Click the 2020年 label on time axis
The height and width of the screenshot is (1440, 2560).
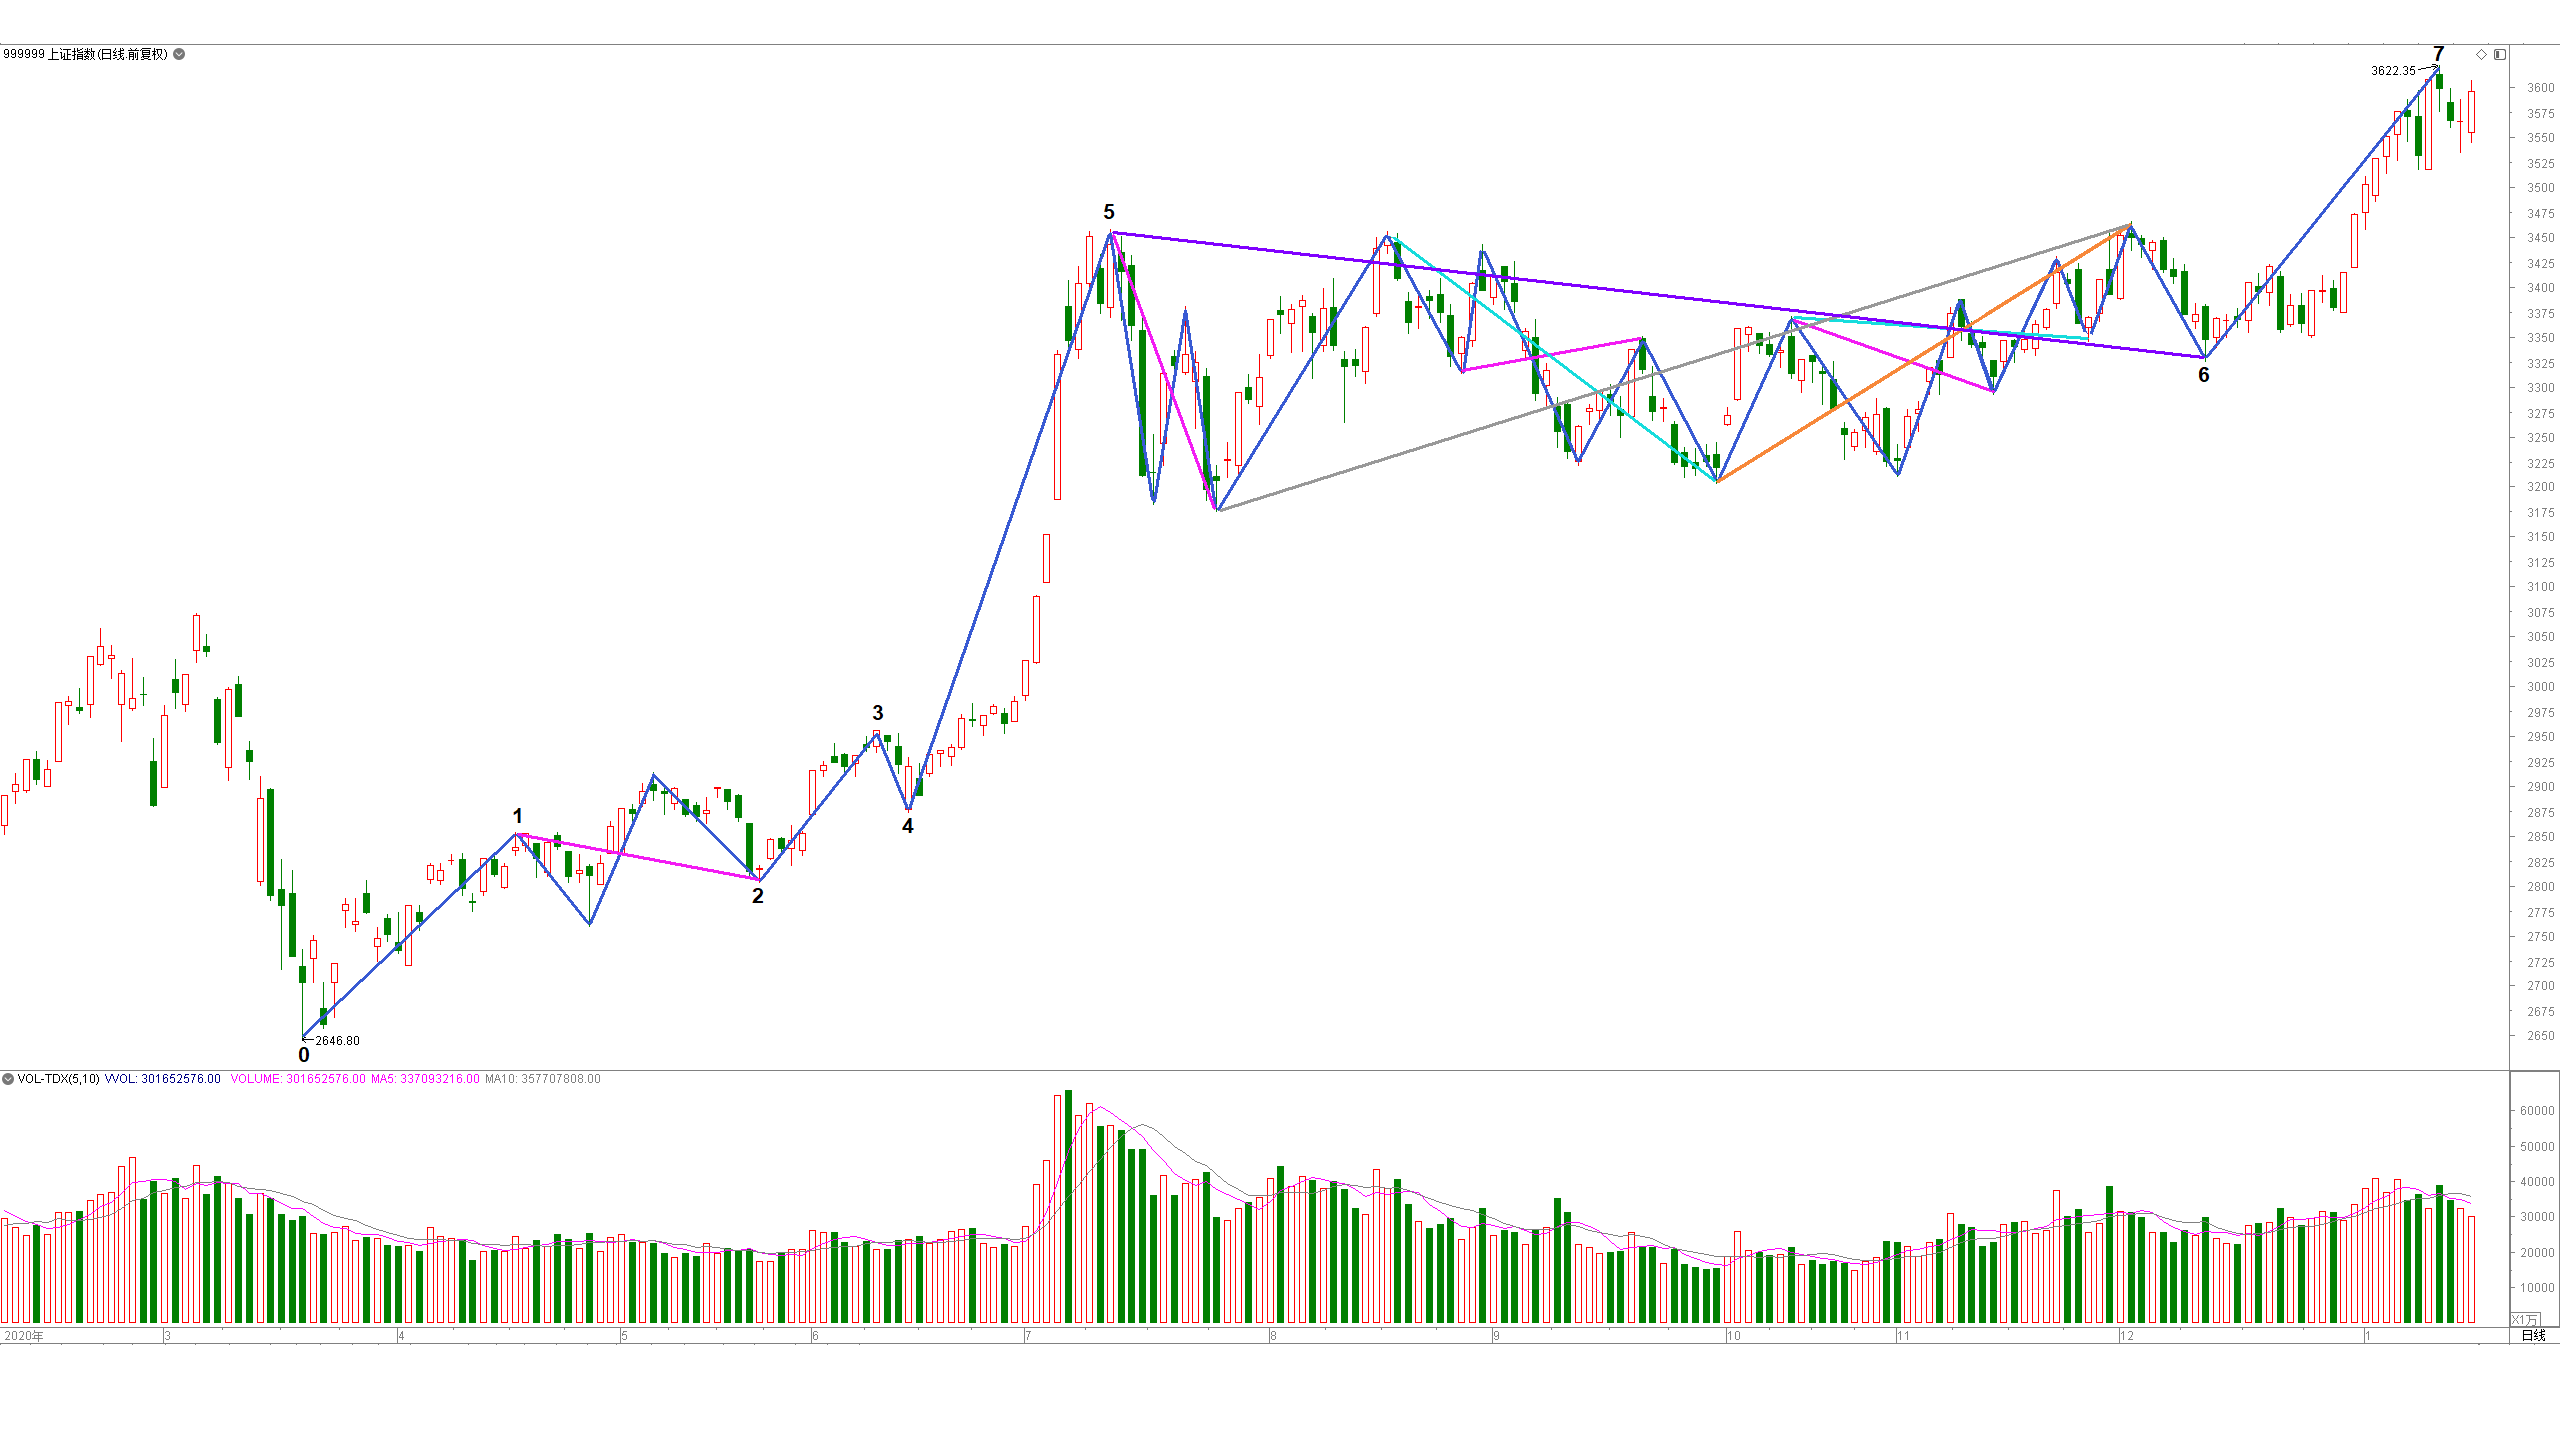point(24,1336)
